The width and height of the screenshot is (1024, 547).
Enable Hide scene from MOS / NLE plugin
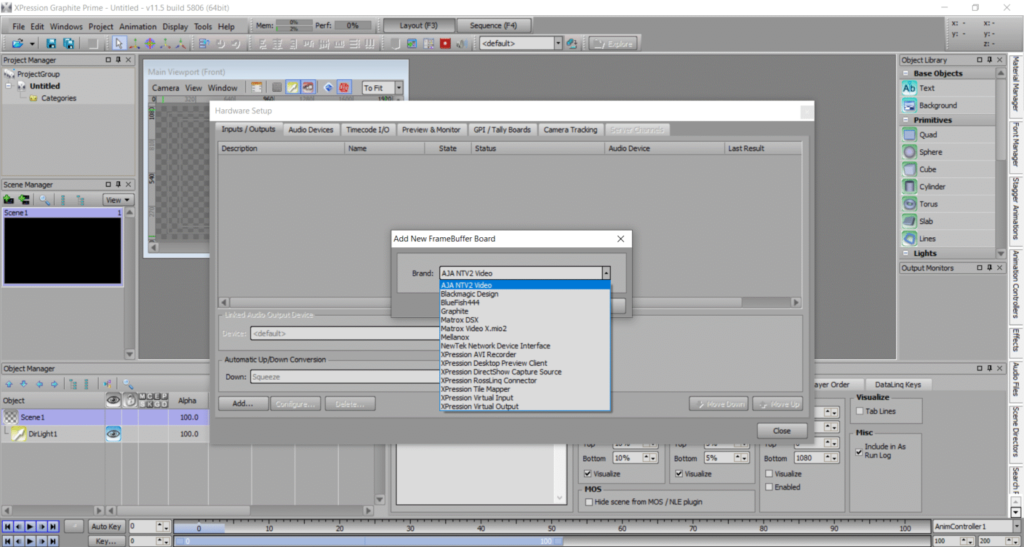[588, 502]
